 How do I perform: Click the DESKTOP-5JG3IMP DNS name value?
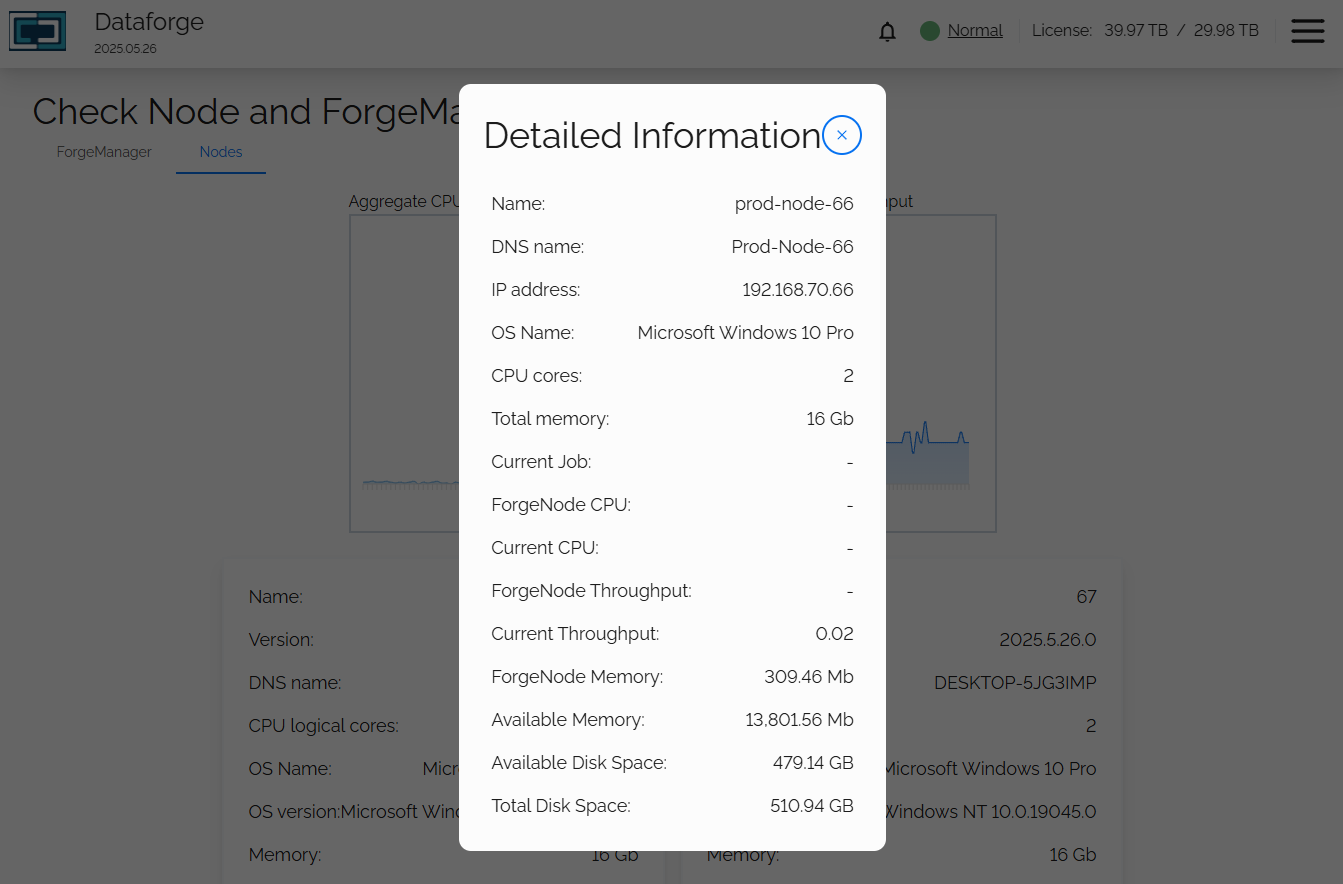(1015, 683)
